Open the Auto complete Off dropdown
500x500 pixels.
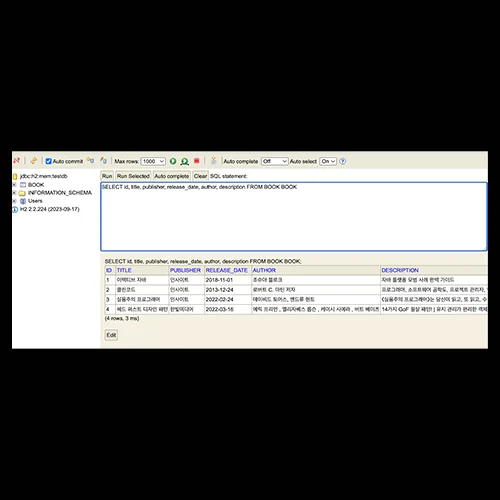pyautogui.click(x=274, y=161)
